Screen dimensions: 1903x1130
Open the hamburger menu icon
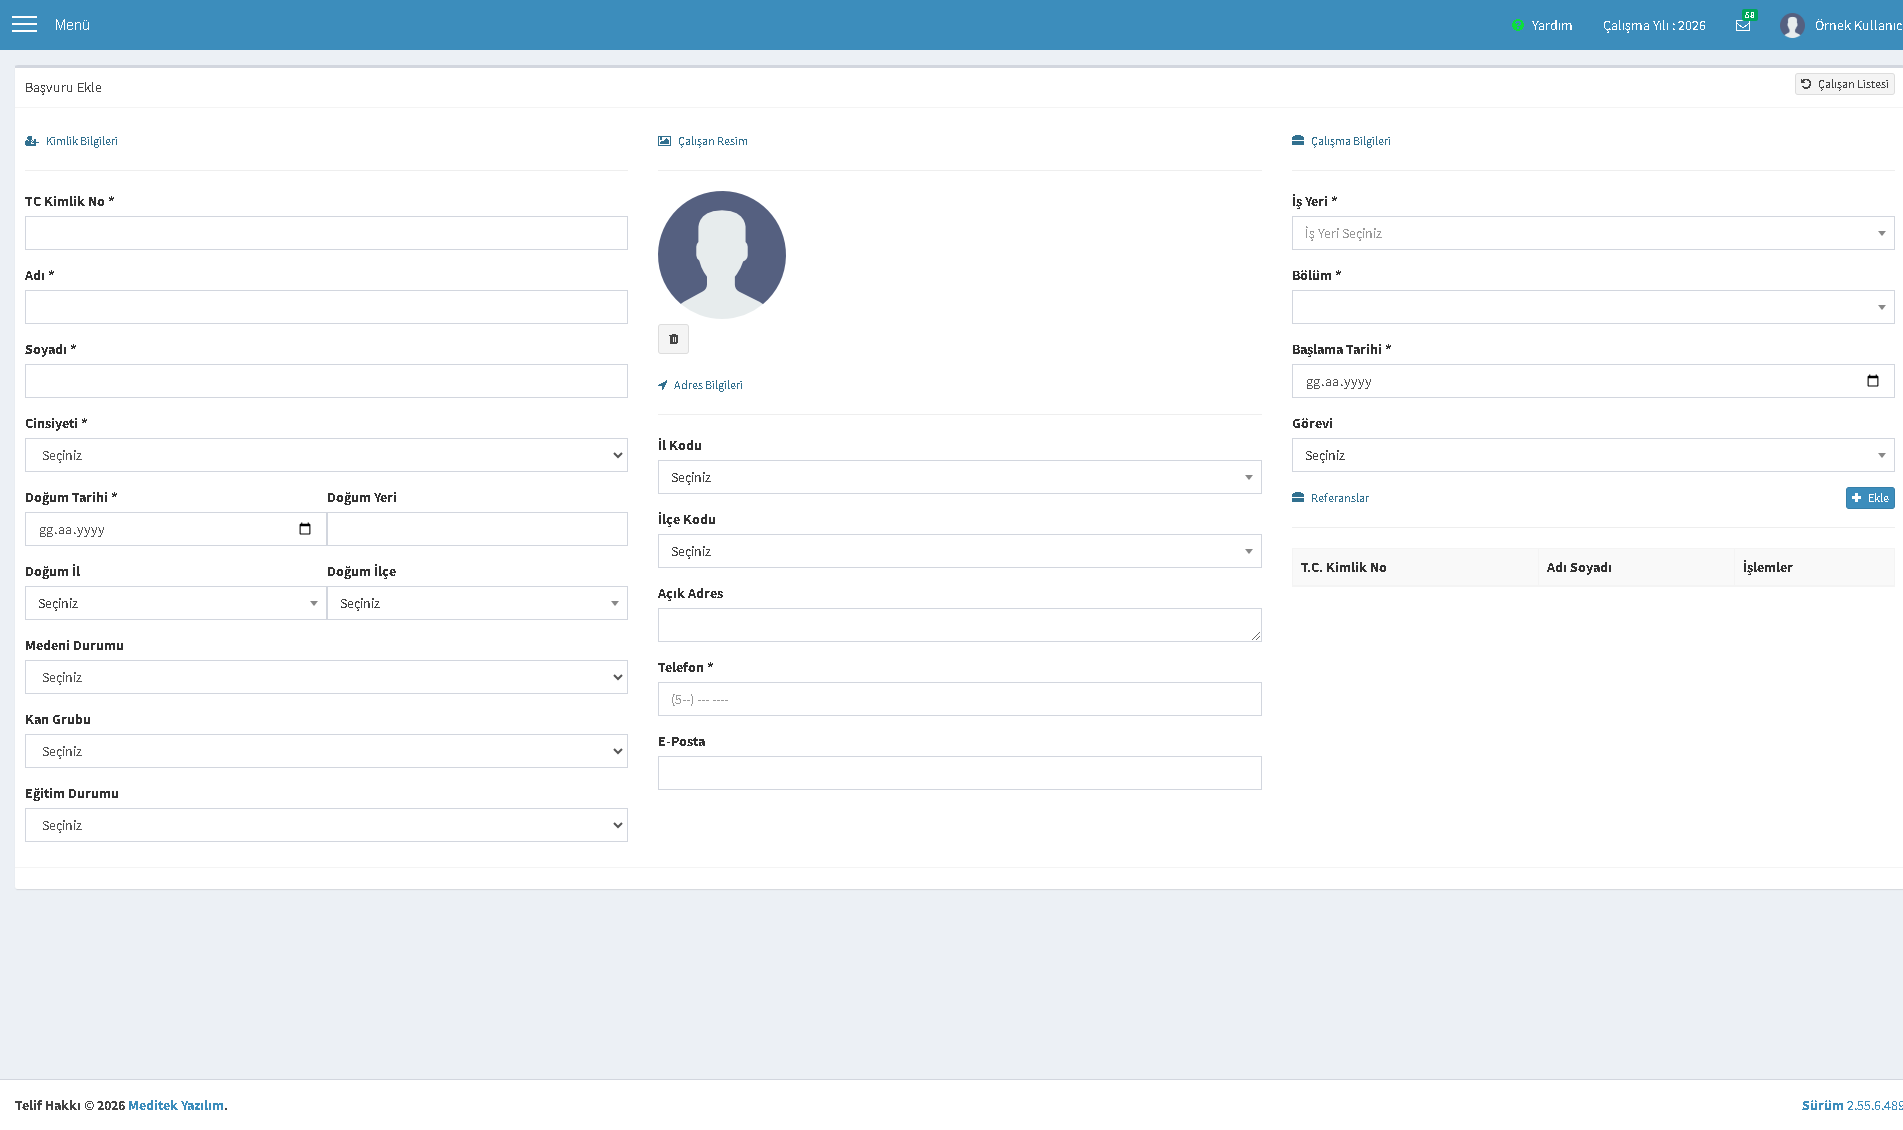pos(24,24)
